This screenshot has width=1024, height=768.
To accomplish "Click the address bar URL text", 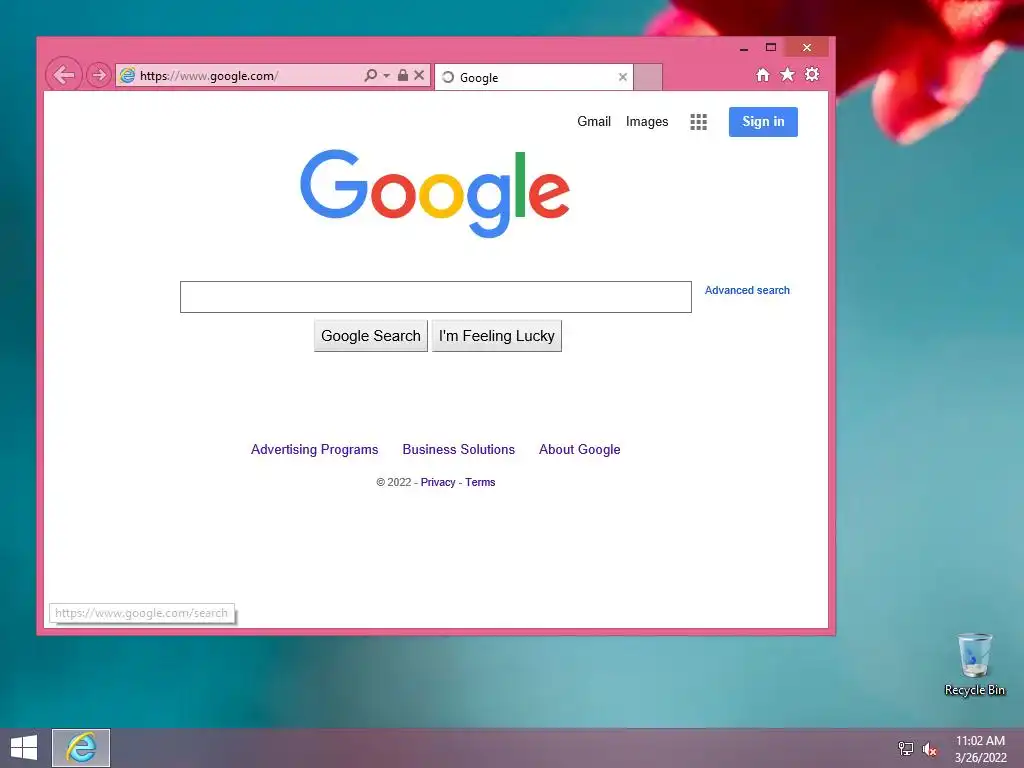I will click(x=209, y=76).
